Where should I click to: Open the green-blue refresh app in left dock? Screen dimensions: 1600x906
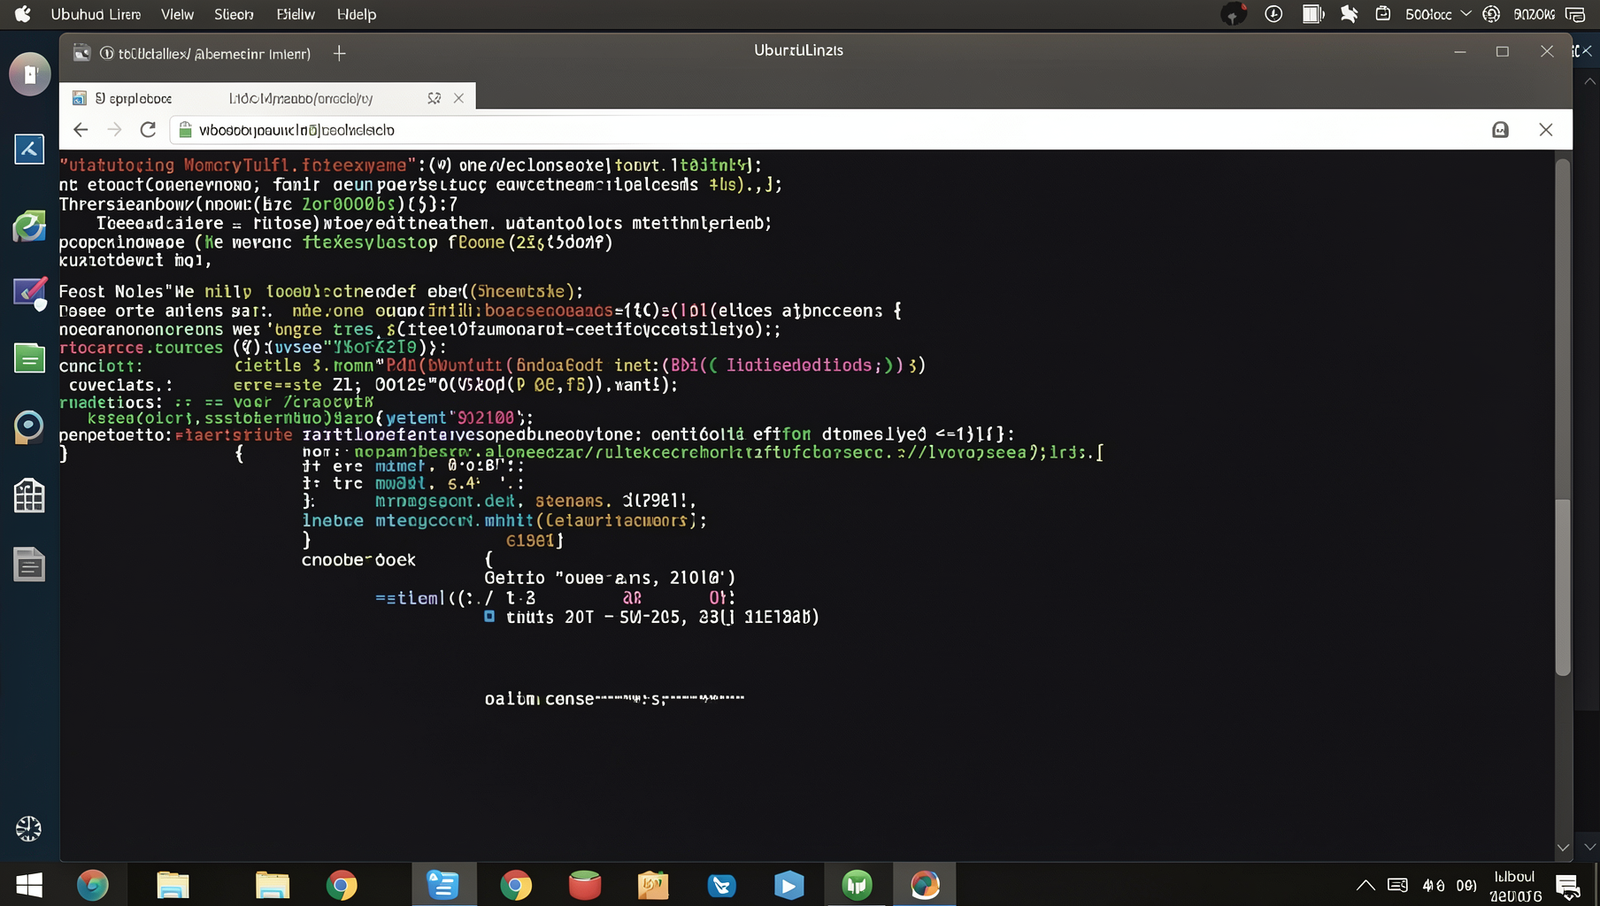point(29,225)
